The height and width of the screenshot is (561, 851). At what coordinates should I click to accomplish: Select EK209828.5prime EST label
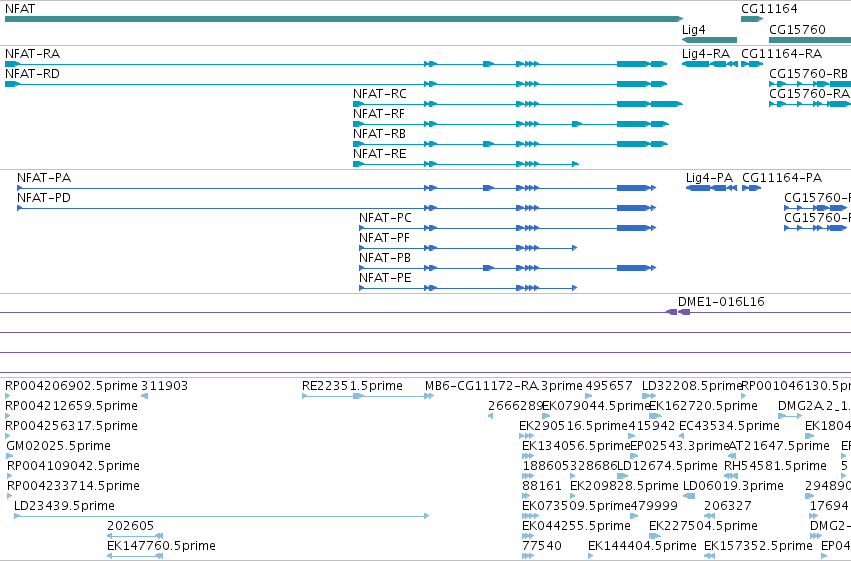[x=624, y=486]
